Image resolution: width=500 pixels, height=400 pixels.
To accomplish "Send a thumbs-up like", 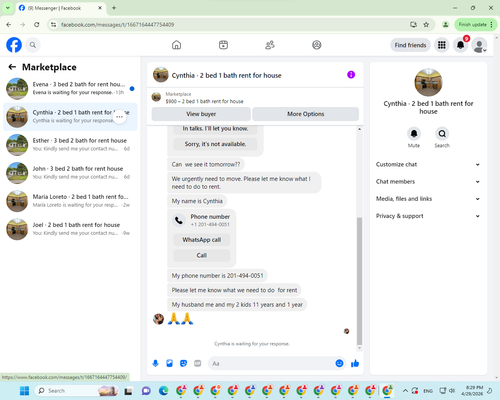I will point(355,363).
